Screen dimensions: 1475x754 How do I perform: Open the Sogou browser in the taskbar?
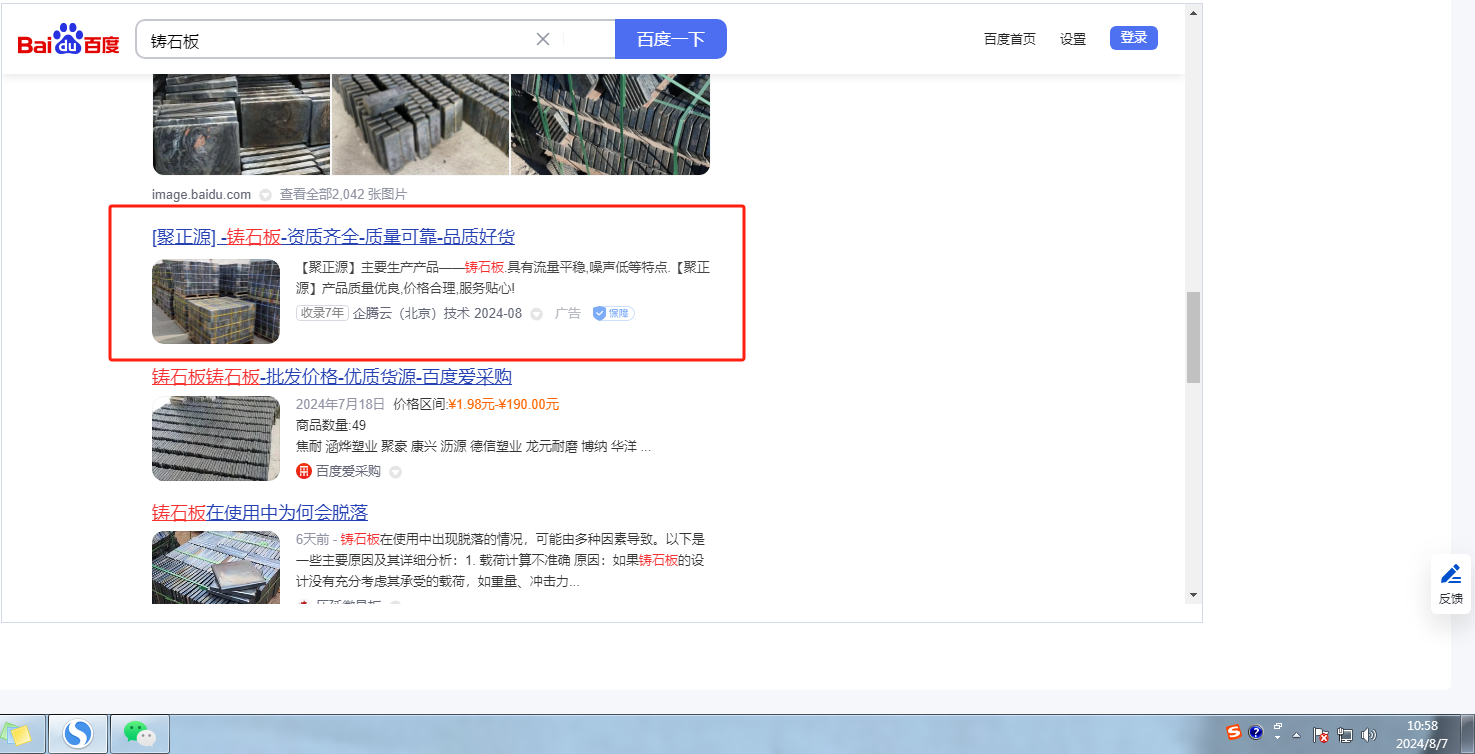[x=78, y=735]
